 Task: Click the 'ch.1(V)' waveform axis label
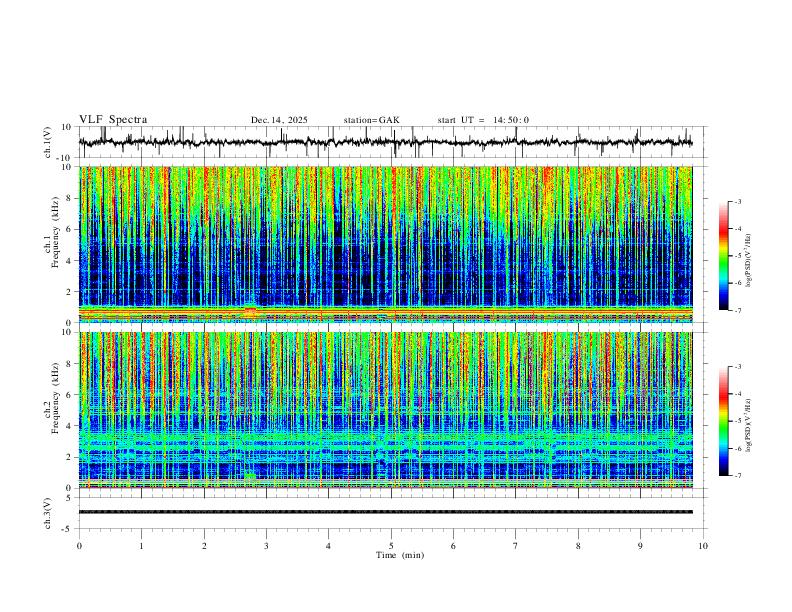48,142
